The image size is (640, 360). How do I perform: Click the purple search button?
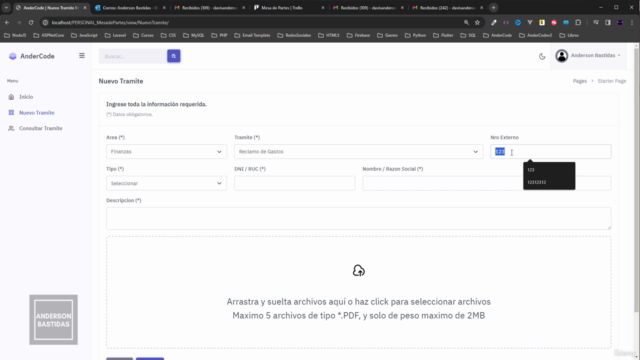coord(173,56)
